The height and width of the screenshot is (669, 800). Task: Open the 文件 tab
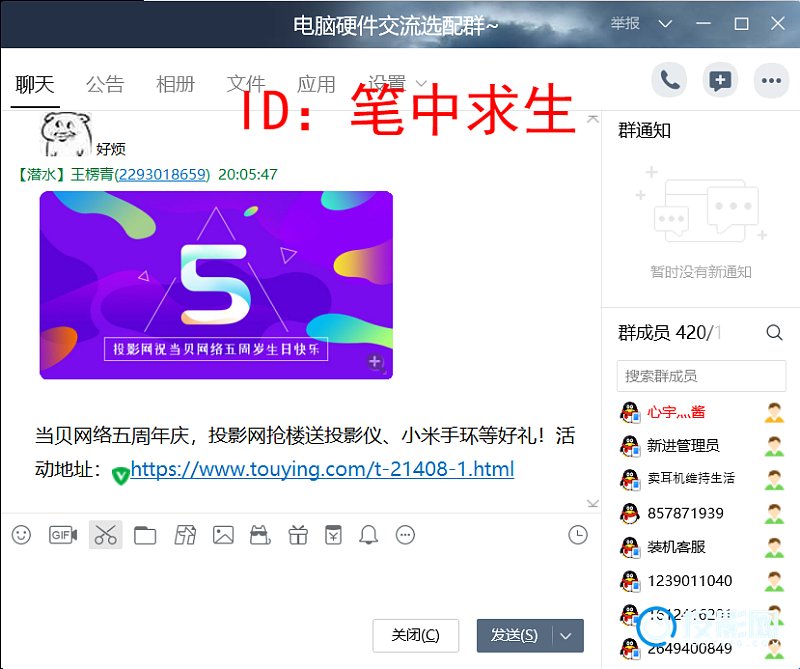(x=246, y=84)
